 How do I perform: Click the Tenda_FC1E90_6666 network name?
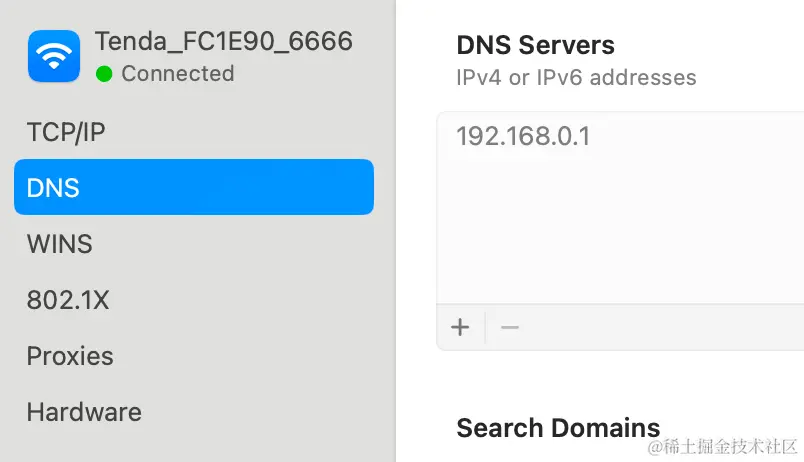[x=224, y=41]
